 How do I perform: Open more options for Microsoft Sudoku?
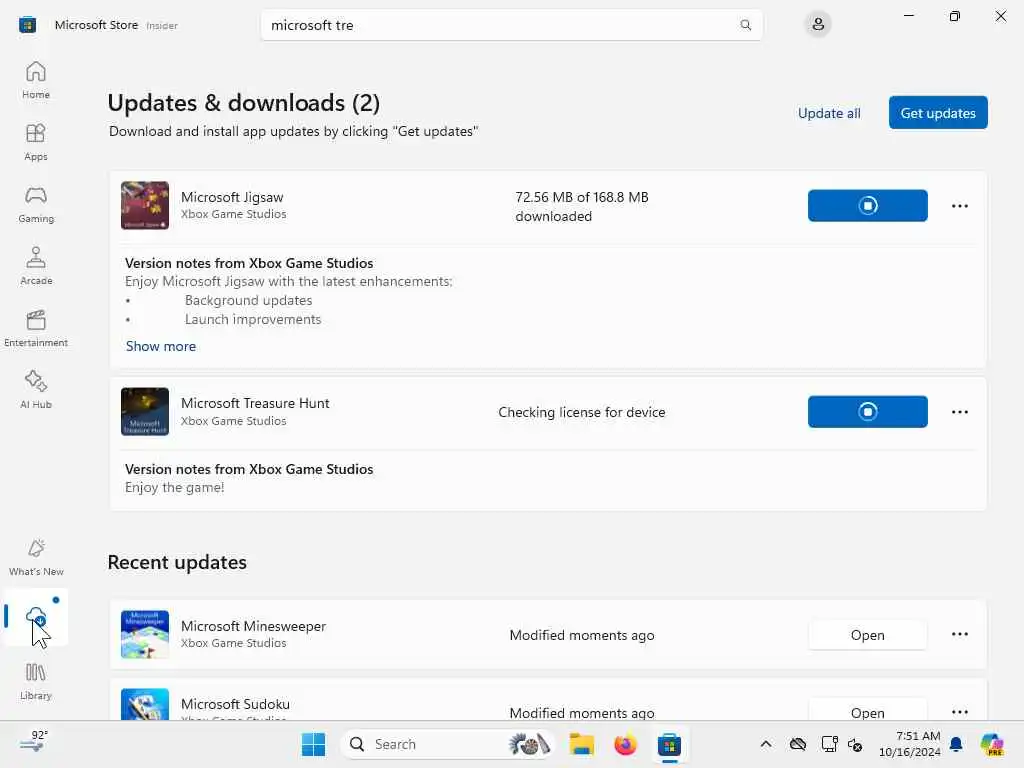click(959, 712)
